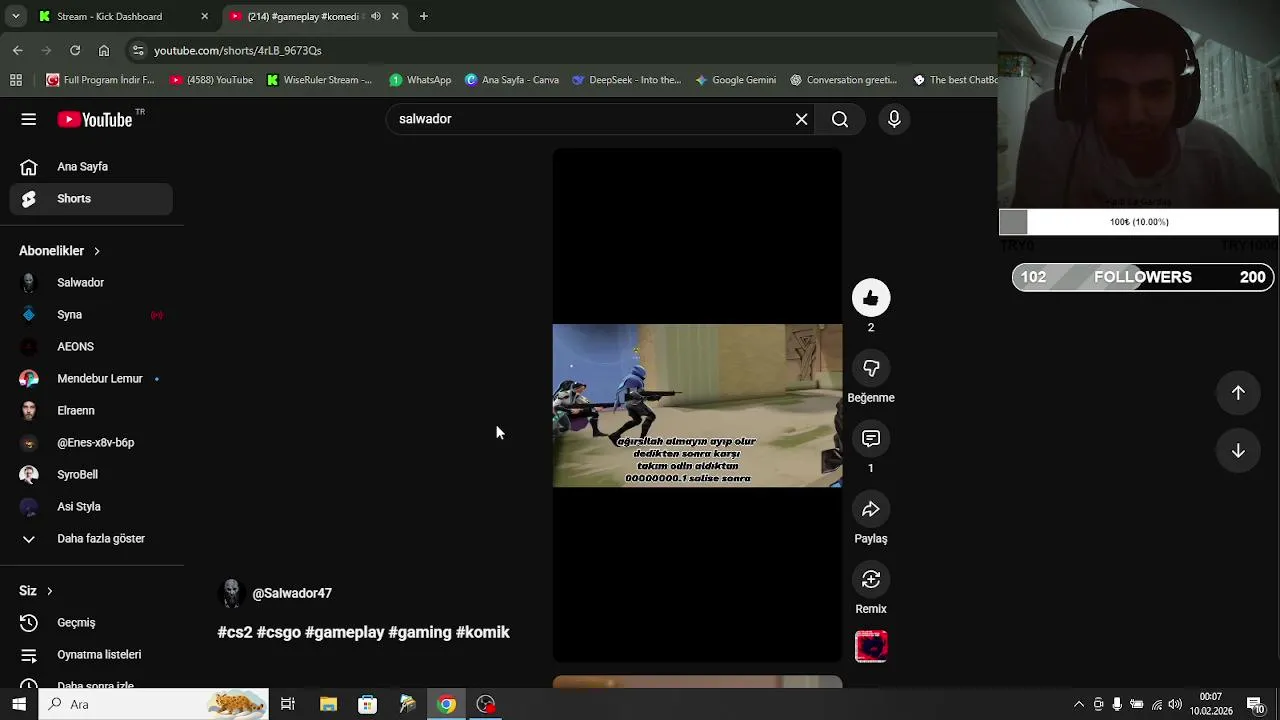Image resolution: width=1280 pixels, height=720 pixels.
Task: Select Shorts in sidebar
Action: [91, 199]
